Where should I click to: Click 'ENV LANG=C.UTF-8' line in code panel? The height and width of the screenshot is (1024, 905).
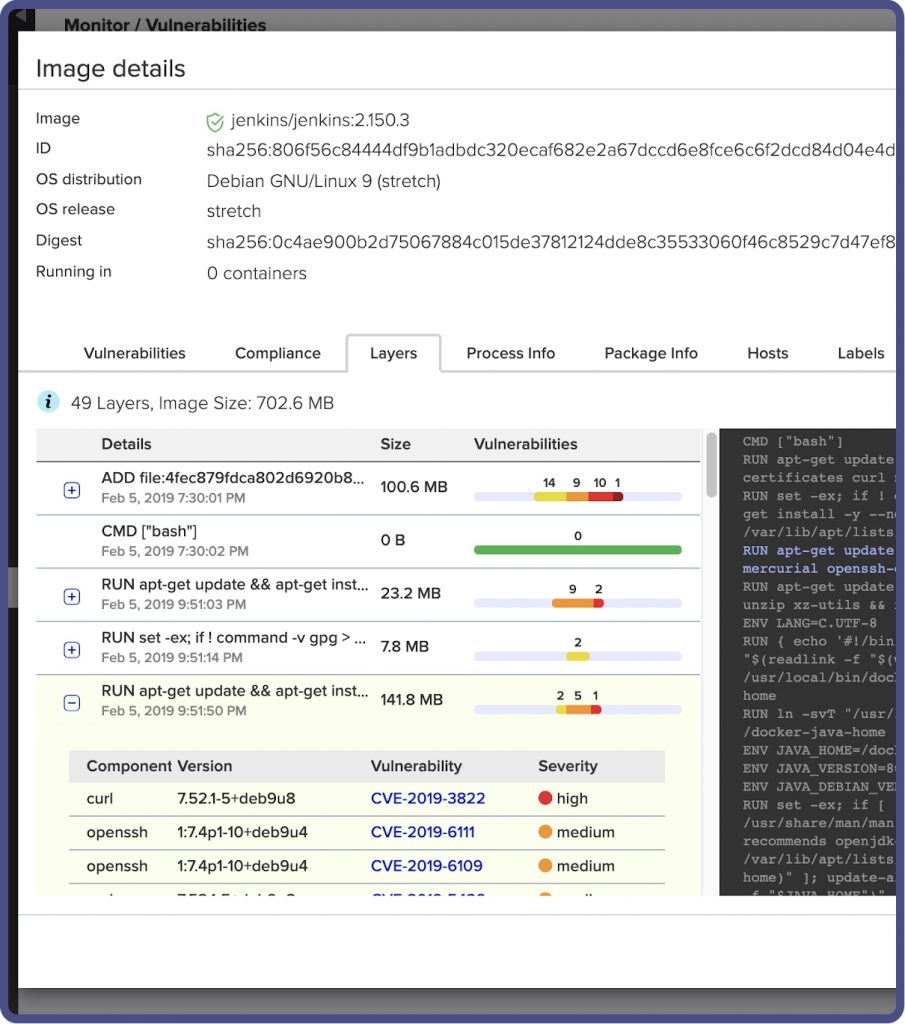tap(810, 623)
